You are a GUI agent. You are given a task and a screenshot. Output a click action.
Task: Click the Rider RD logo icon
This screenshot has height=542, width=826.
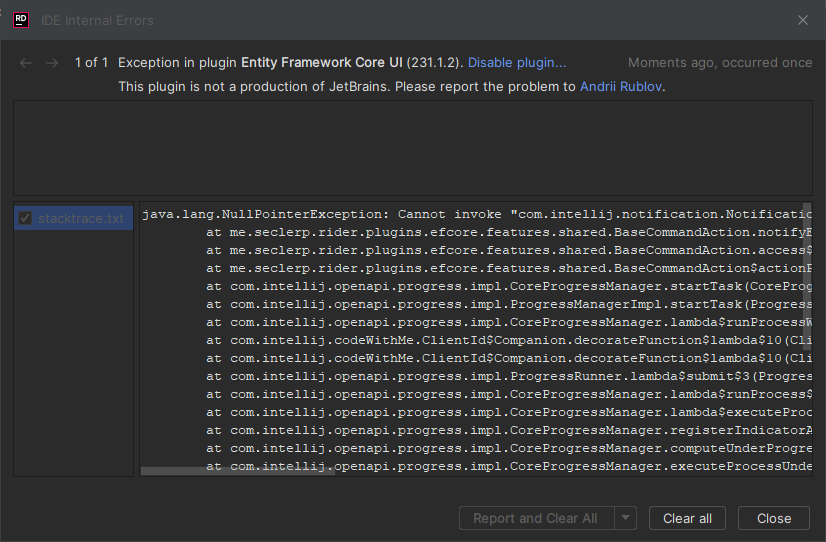coord(21,20)
